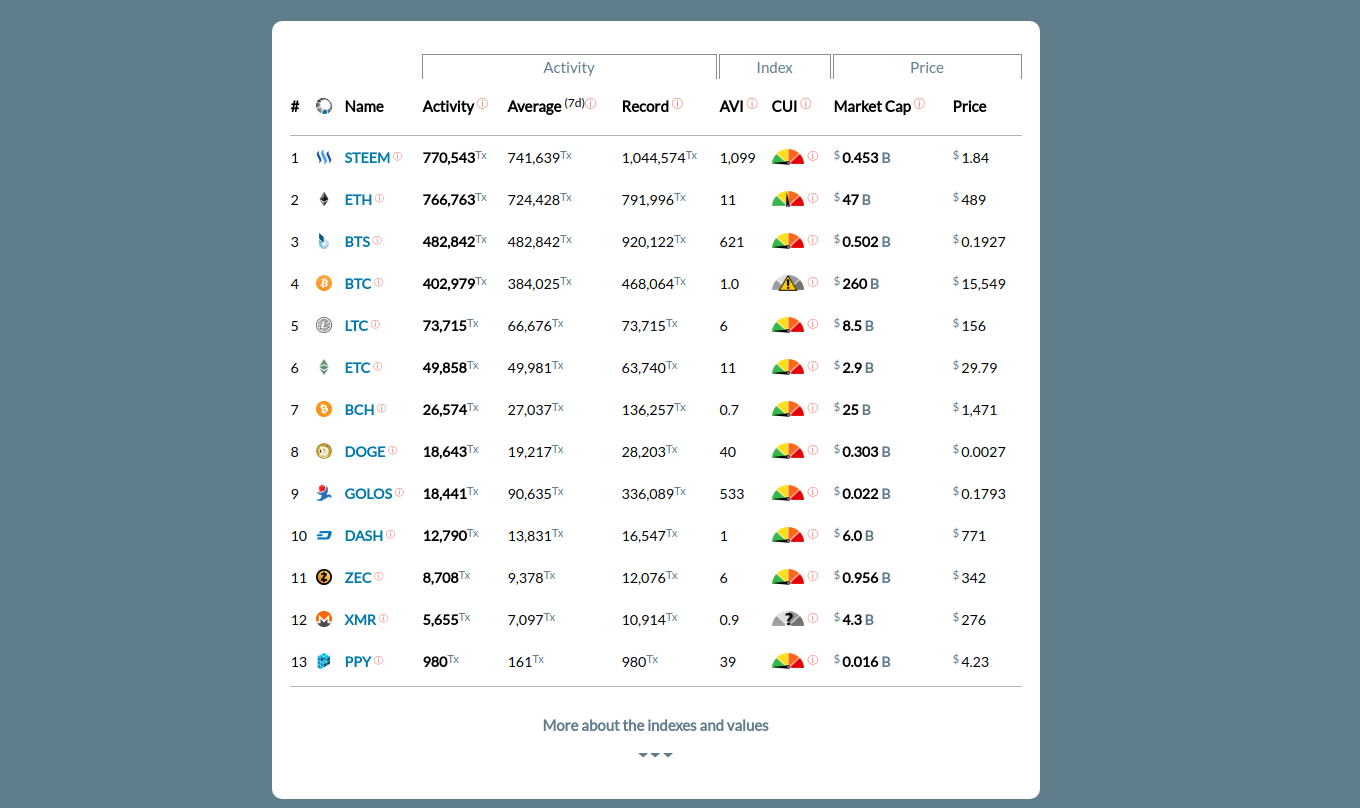Viewport: 1360px width, 808px height.
Task: Open the BTC coin link
Action: point(358,284)
